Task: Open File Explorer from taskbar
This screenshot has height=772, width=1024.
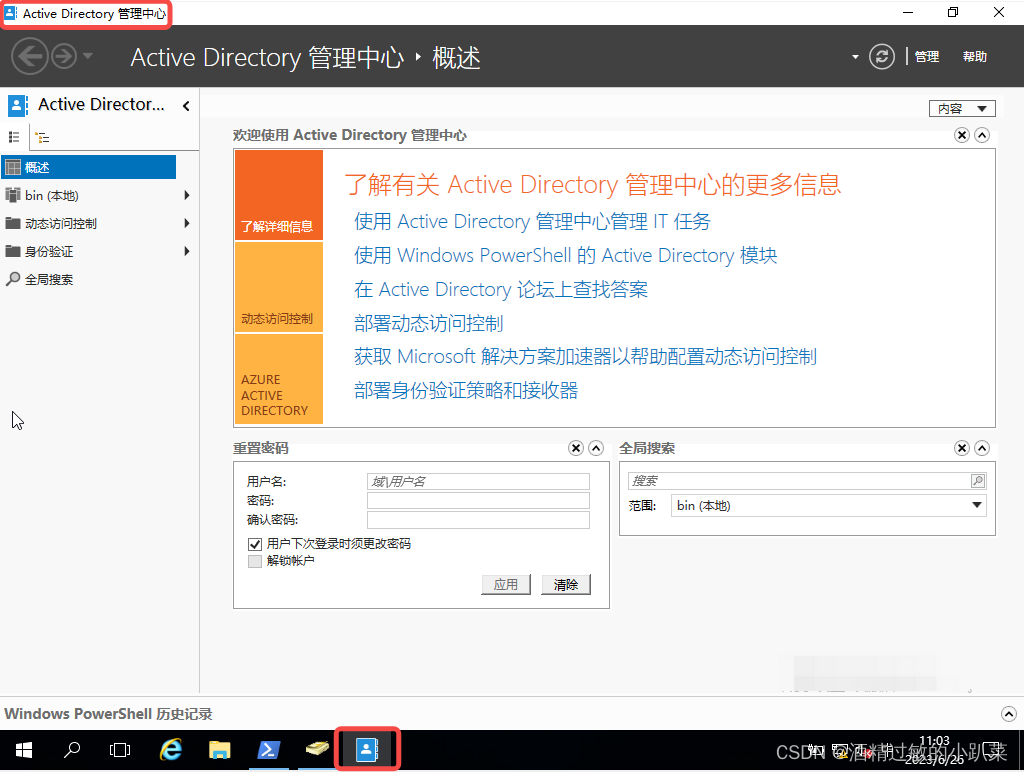Action: click(219, 750)
